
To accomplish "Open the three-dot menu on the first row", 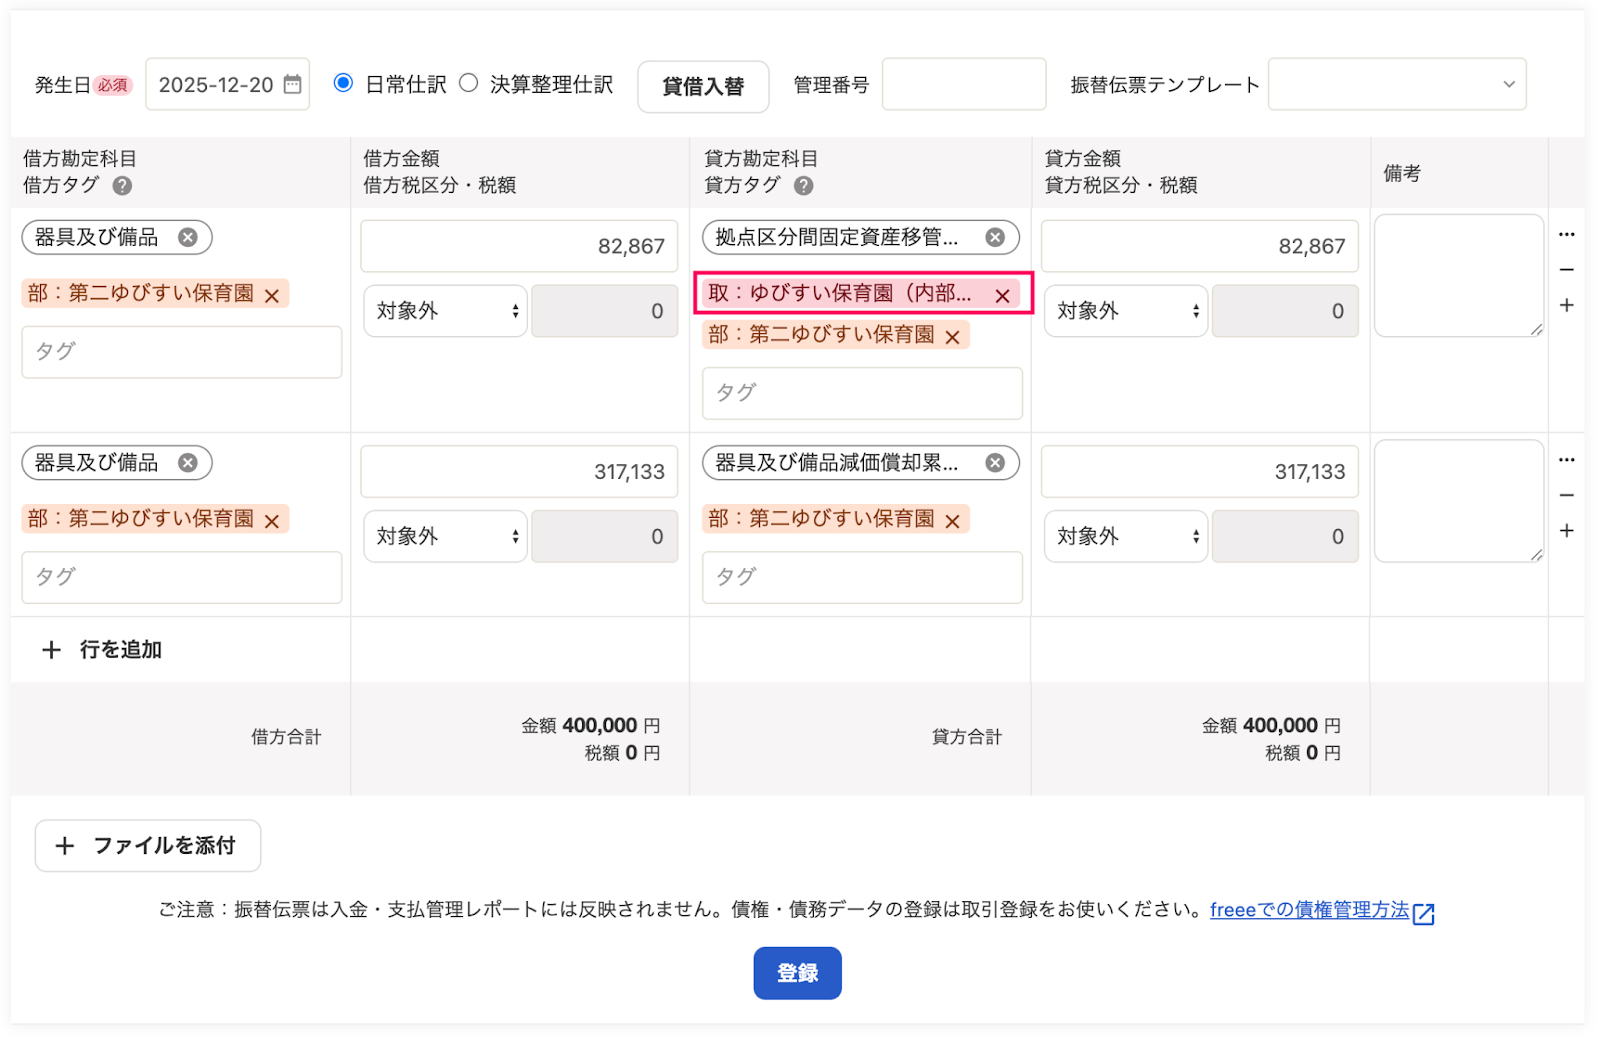I will pyautogui.click(x=1566, y=233).
